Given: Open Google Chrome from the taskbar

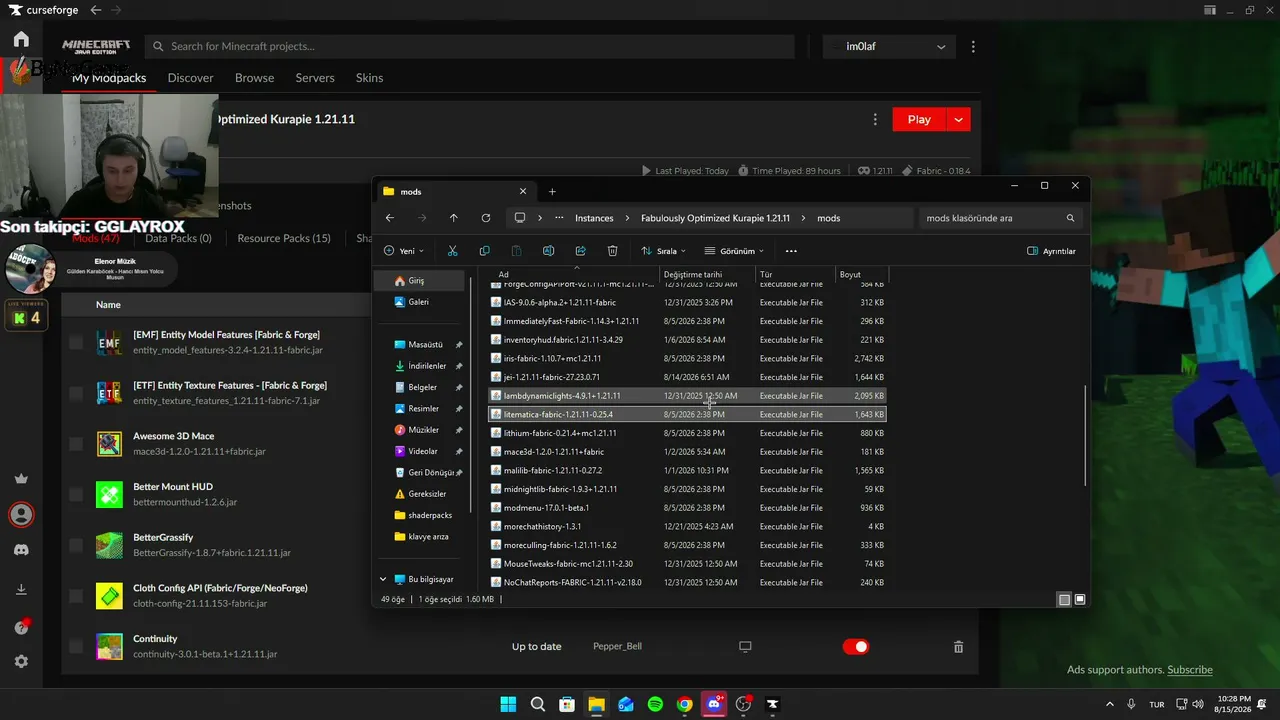Looking at the screenshot, I should tap(684, 704).
